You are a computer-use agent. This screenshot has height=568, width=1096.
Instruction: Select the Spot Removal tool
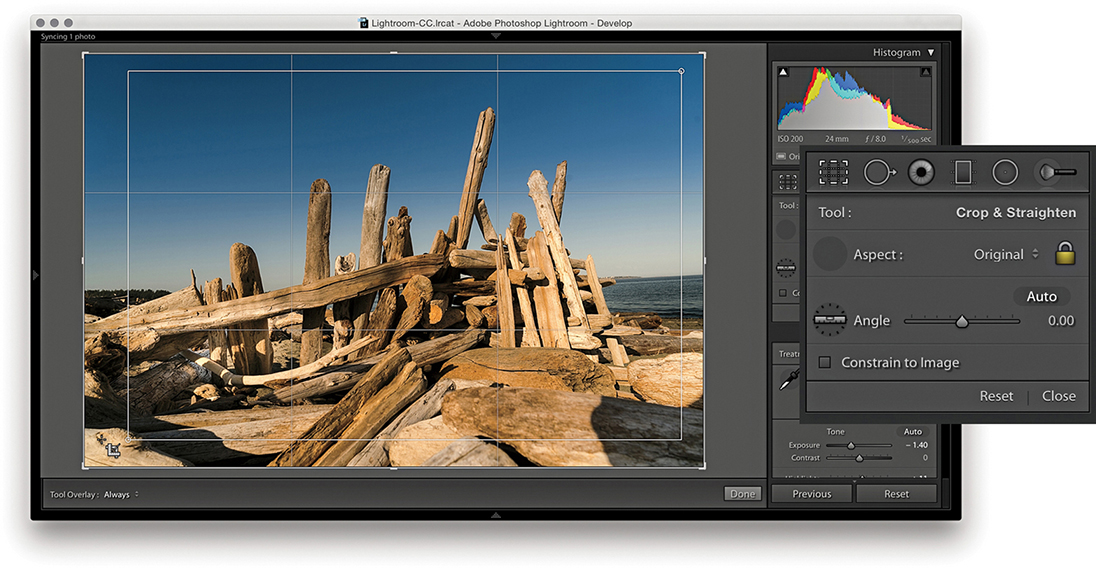coord(878,172)
